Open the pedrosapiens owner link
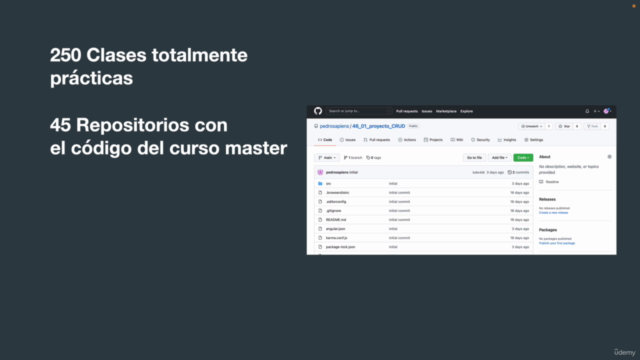The height and width of the screenshot is (360, 640). (x=334, y=126)
